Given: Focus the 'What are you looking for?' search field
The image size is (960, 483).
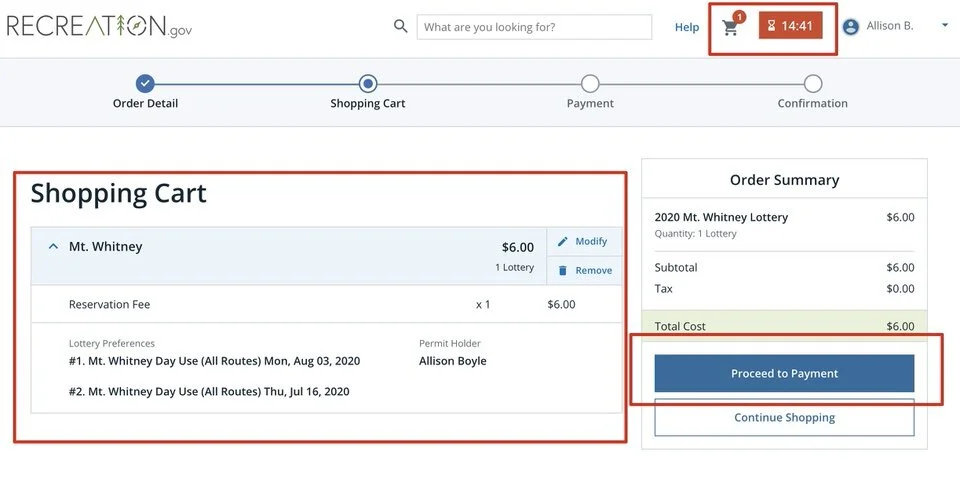Looking at the screenshot, I should [534, 27].
